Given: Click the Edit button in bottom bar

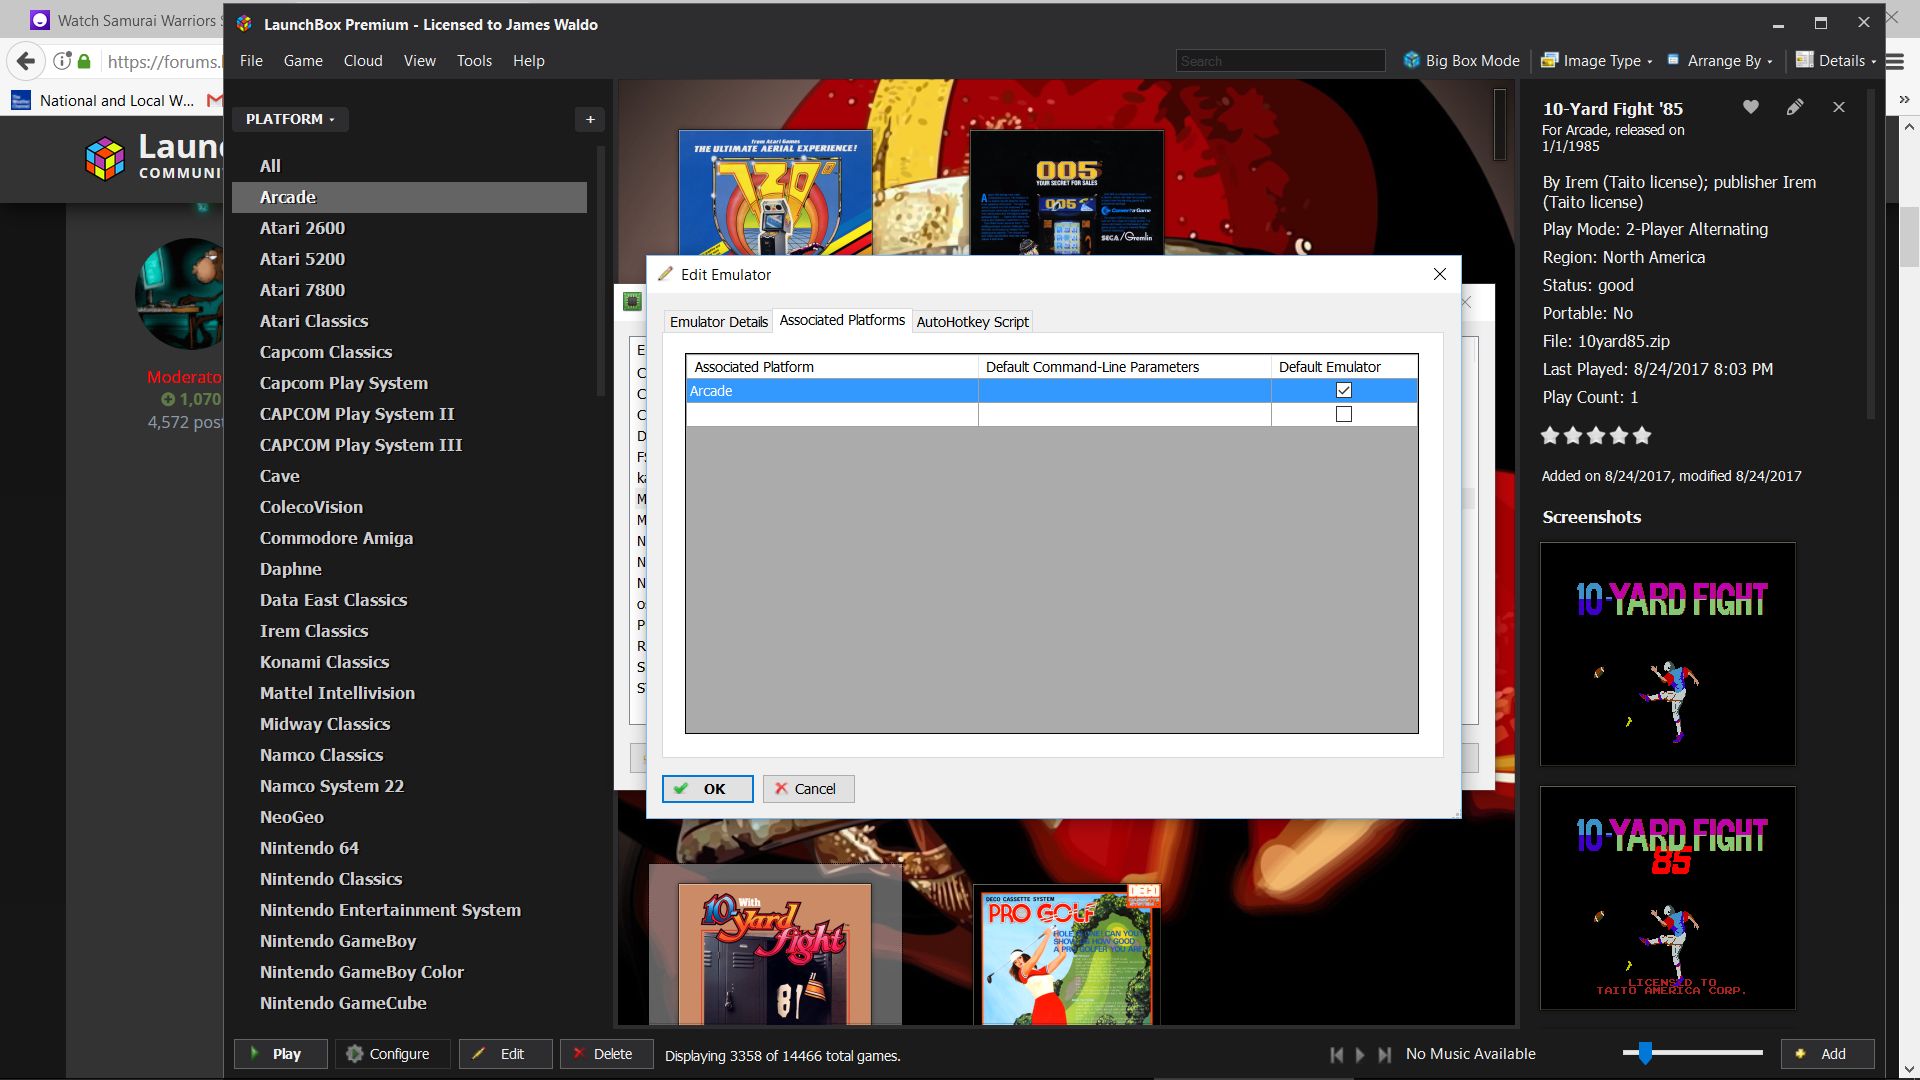Looking at the screenshot, I should coord(505,1054).
